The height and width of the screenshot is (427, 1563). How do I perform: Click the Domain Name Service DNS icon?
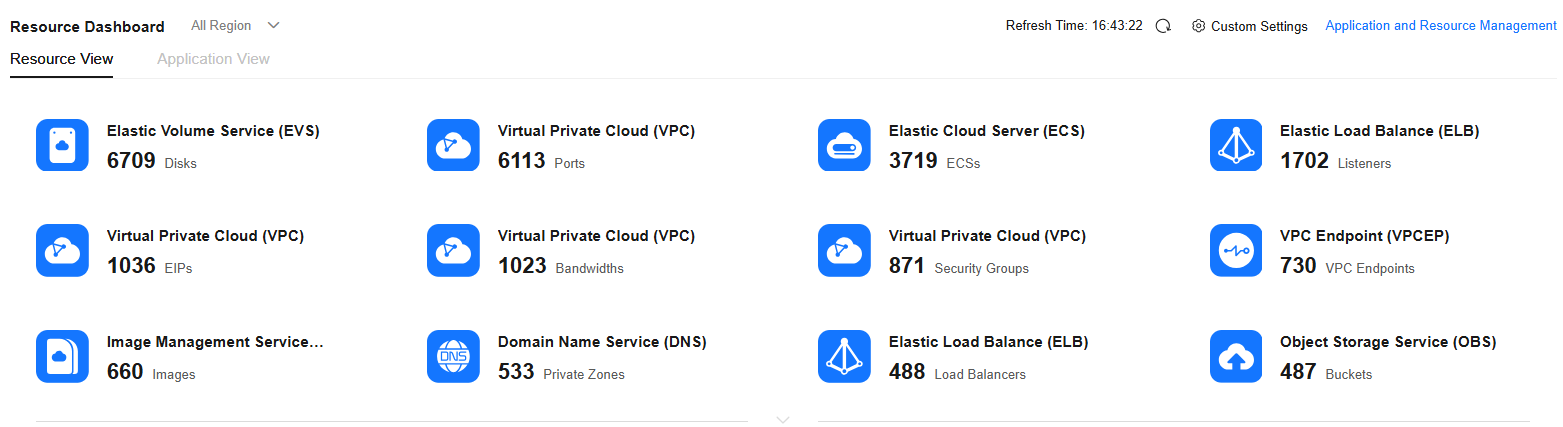[x=453, y=356]
